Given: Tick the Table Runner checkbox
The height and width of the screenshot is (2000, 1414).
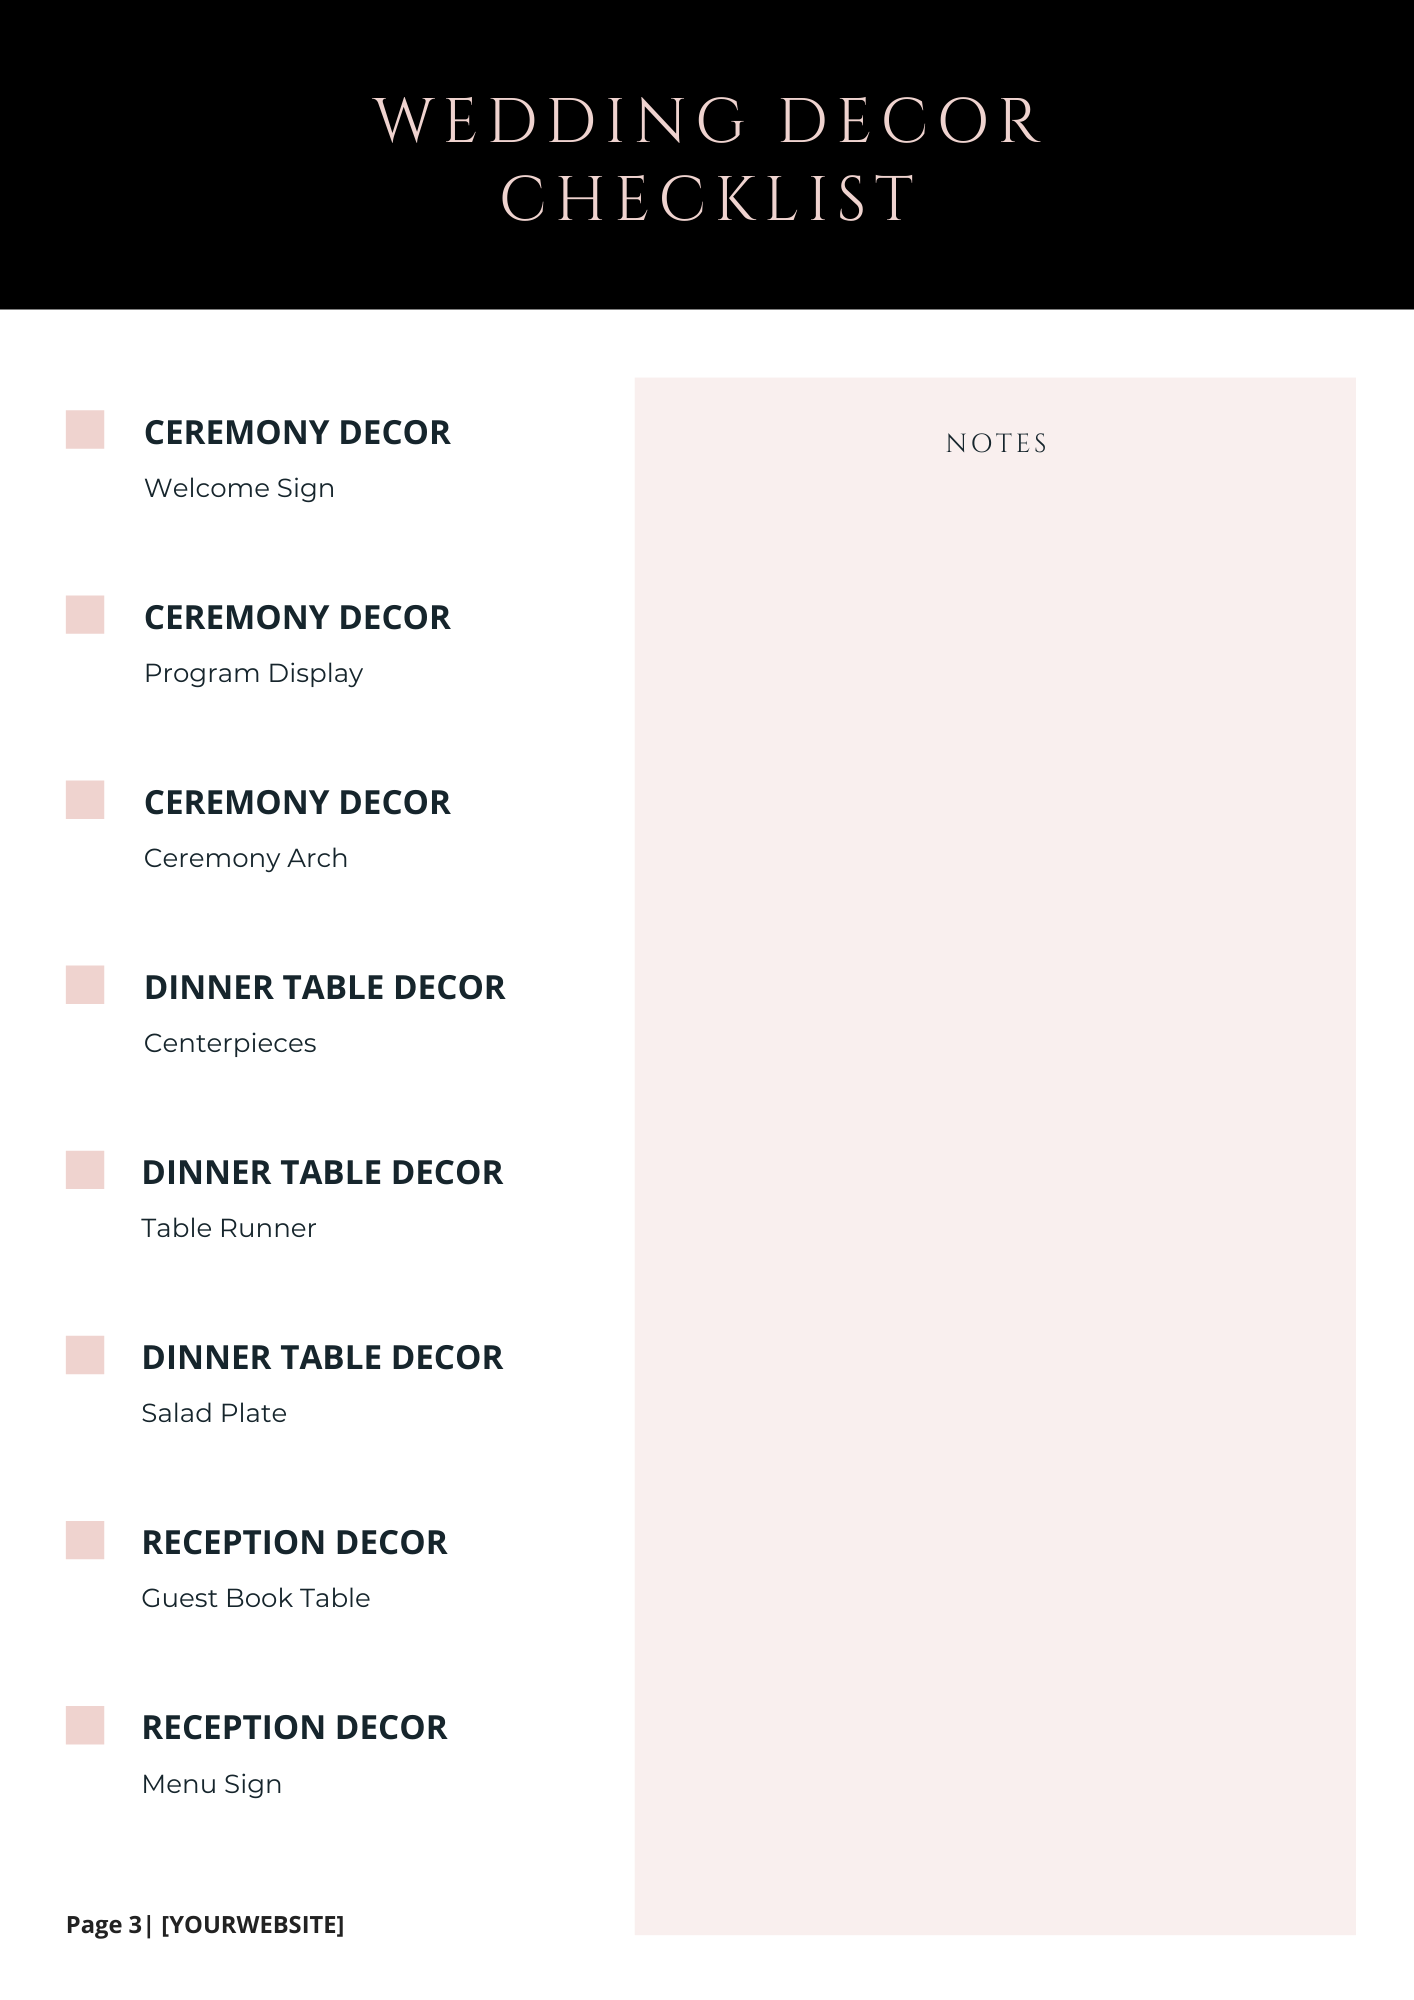Looking at the screenshot, I should coord(85,1170).
